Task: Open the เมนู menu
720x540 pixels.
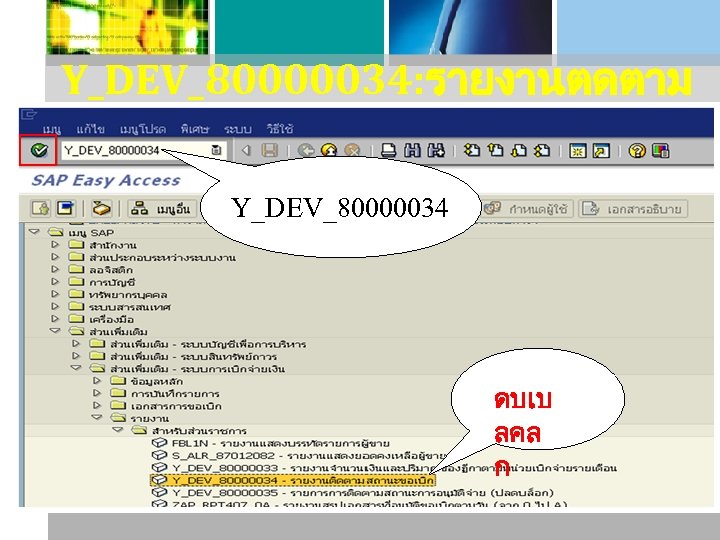Action: [x=51, y=129]
